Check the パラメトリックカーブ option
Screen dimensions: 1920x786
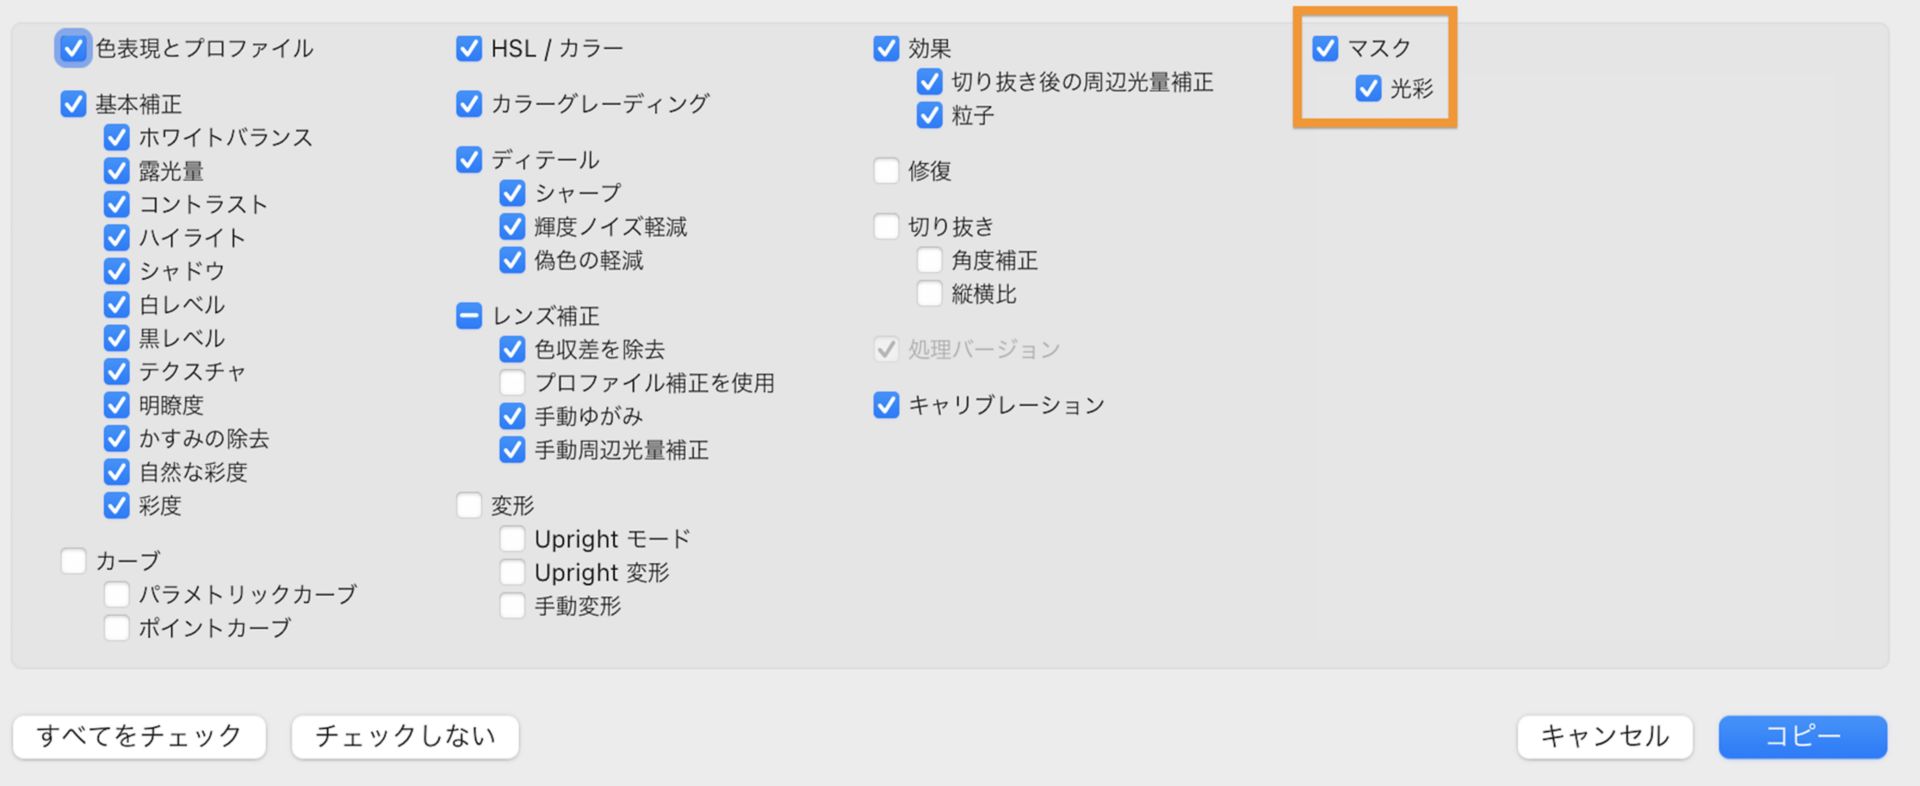(116, 594)
